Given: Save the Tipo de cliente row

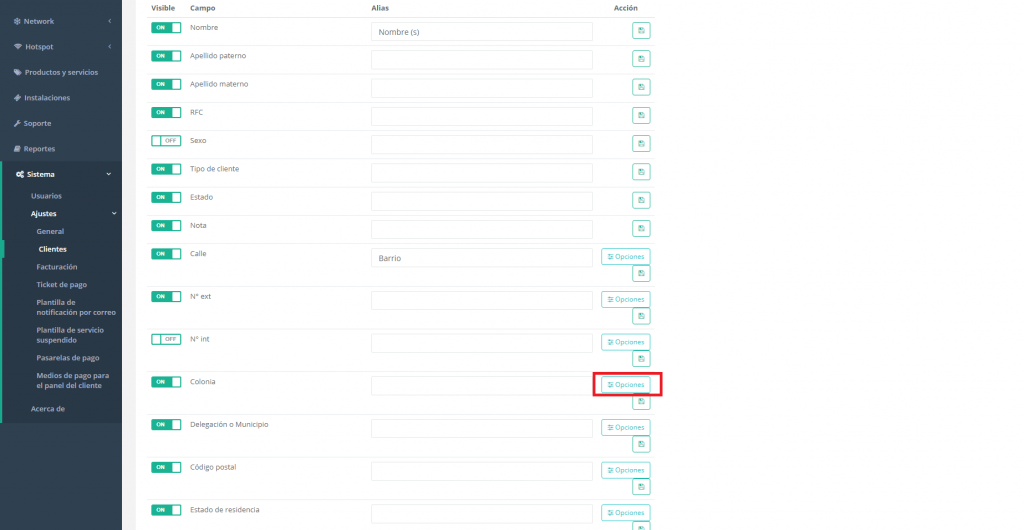Looking at the screenshot, I should pyautogui.click(x=641, y=172).
